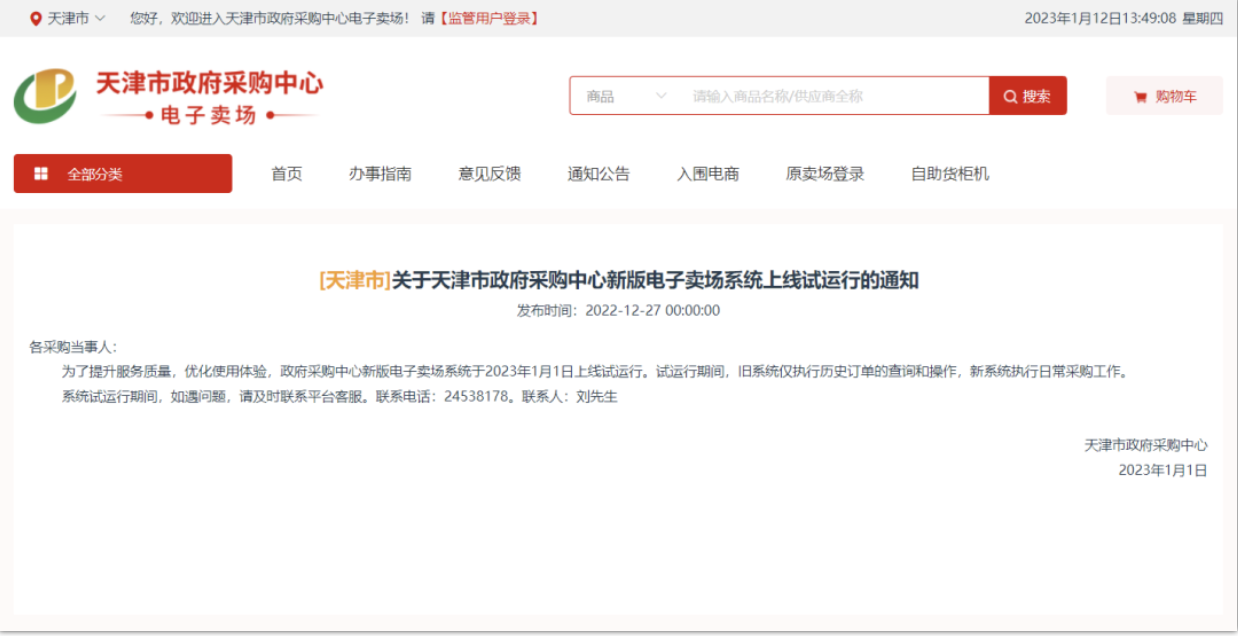Click the red 搜索 search button
The width and height of the screenshot is (1238, 636).
[1028, 96]
